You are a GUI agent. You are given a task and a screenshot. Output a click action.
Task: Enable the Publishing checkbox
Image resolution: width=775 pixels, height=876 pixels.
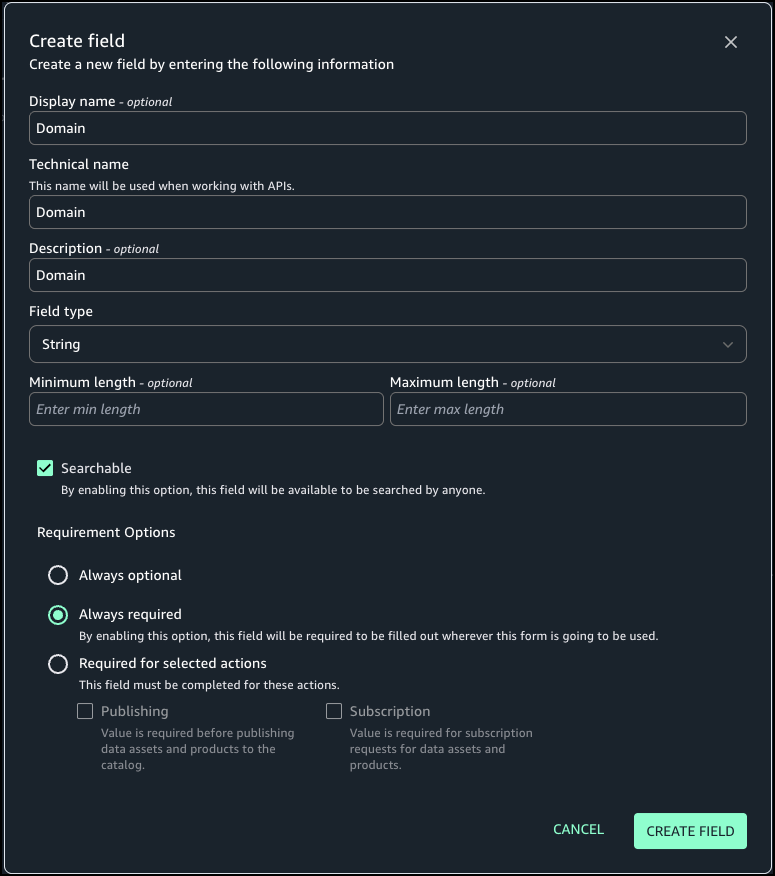click(x=85, y=712)
